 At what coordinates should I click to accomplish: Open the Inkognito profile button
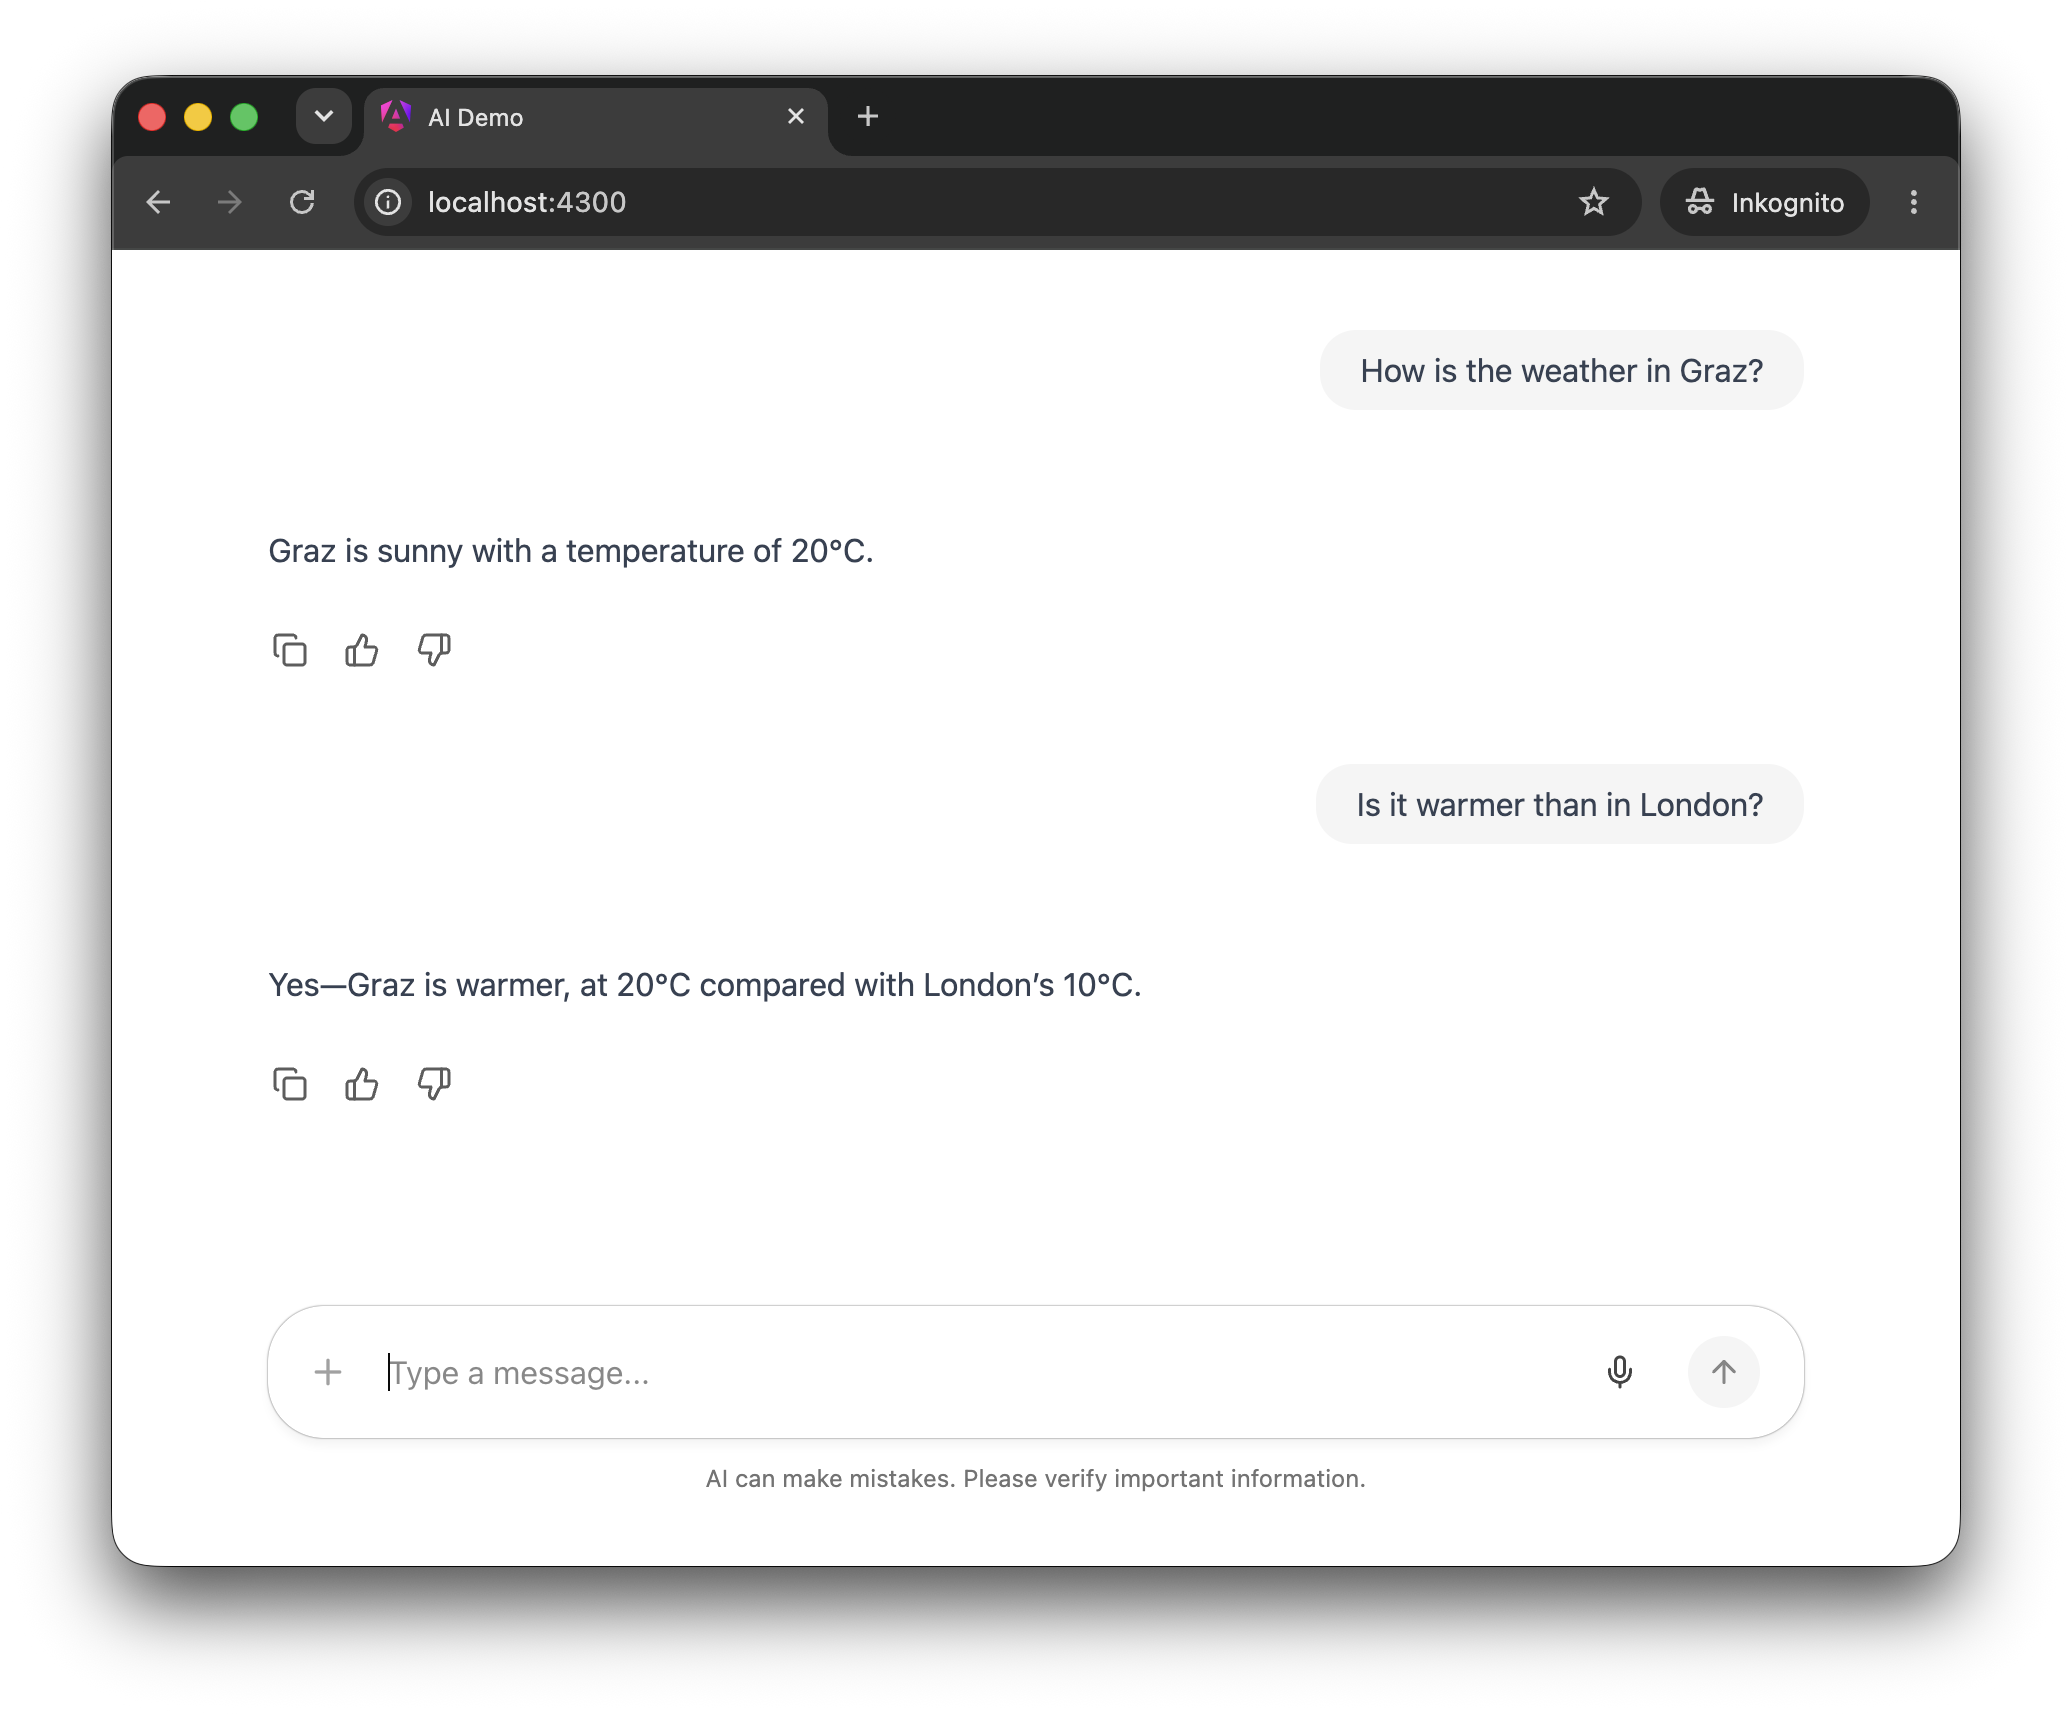[1765, 203]
